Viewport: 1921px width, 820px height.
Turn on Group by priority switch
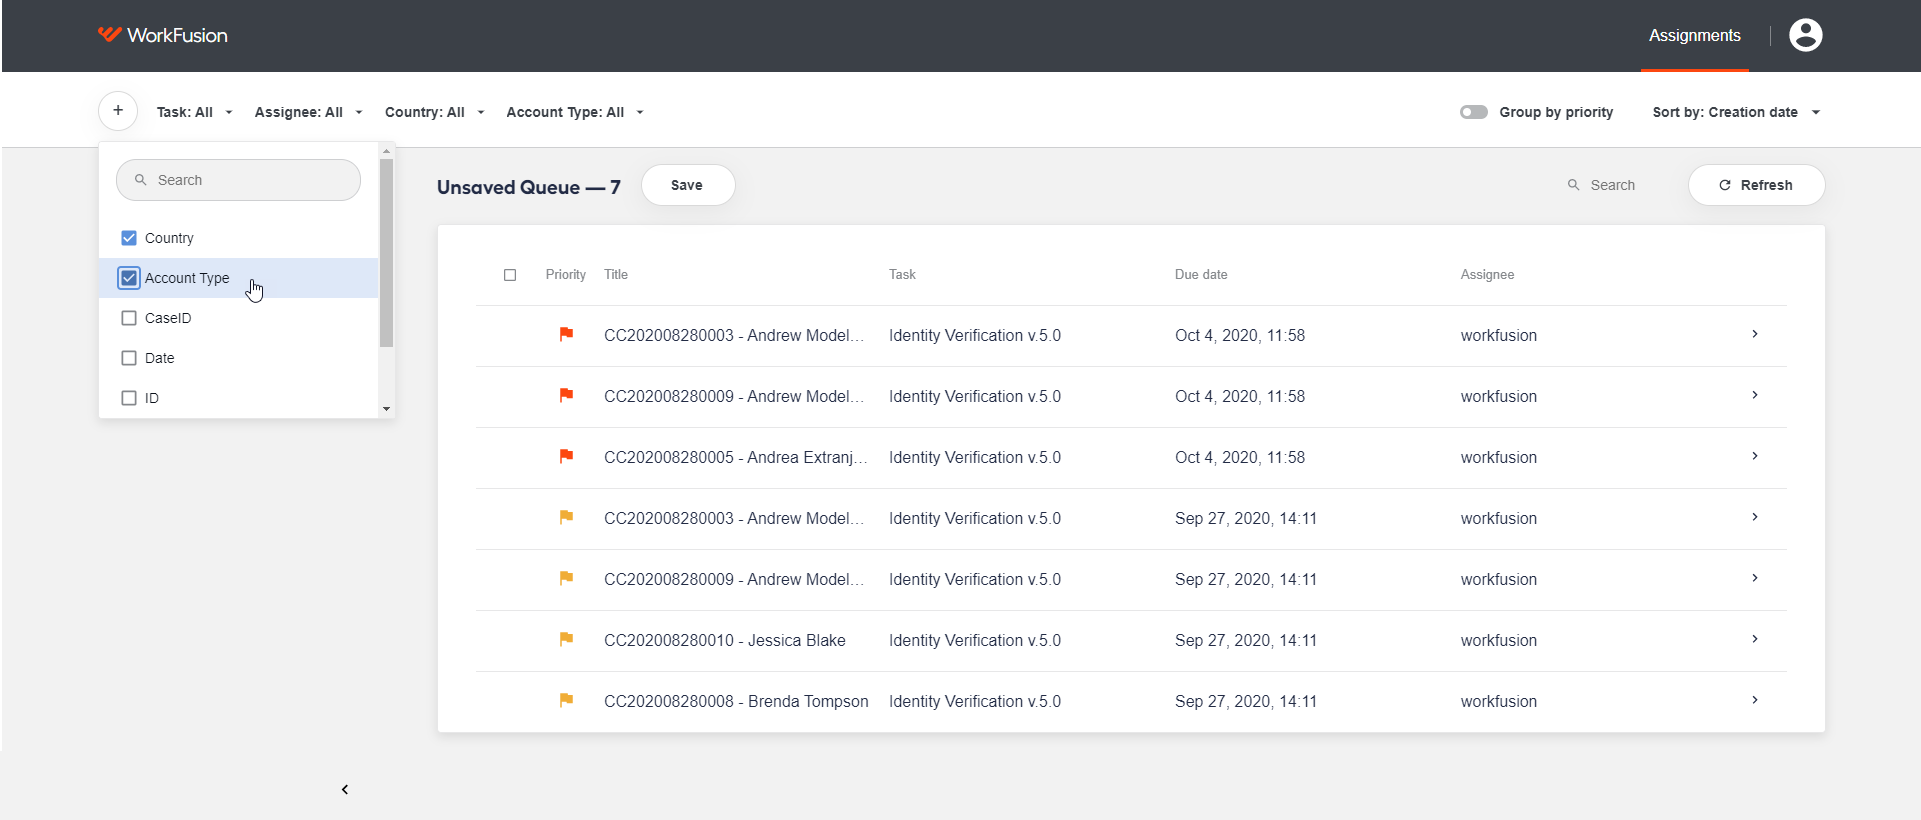click(1473, 112)
